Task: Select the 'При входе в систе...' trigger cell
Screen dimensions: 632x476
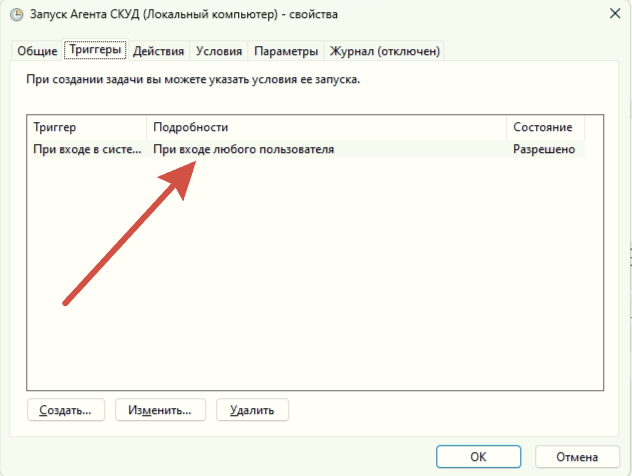Action: click(x=87, y=149)
